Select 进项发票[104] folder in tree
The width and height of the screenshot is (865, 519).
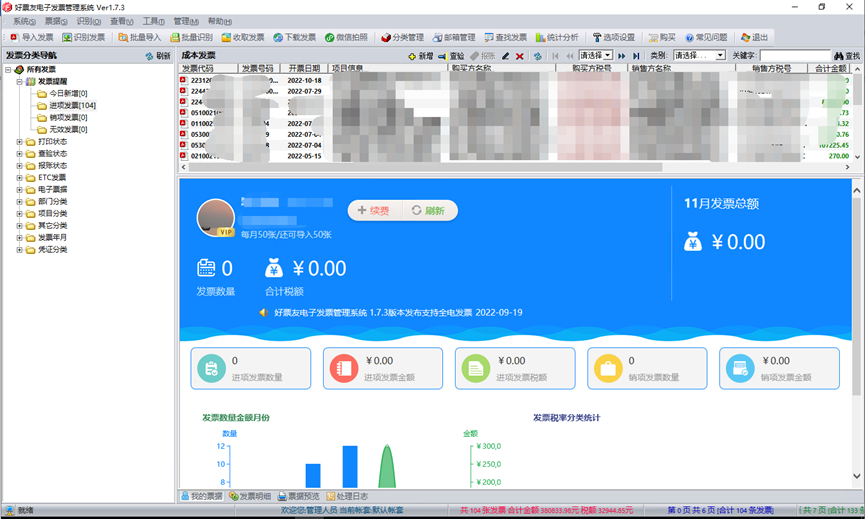[x=66, y=105]
